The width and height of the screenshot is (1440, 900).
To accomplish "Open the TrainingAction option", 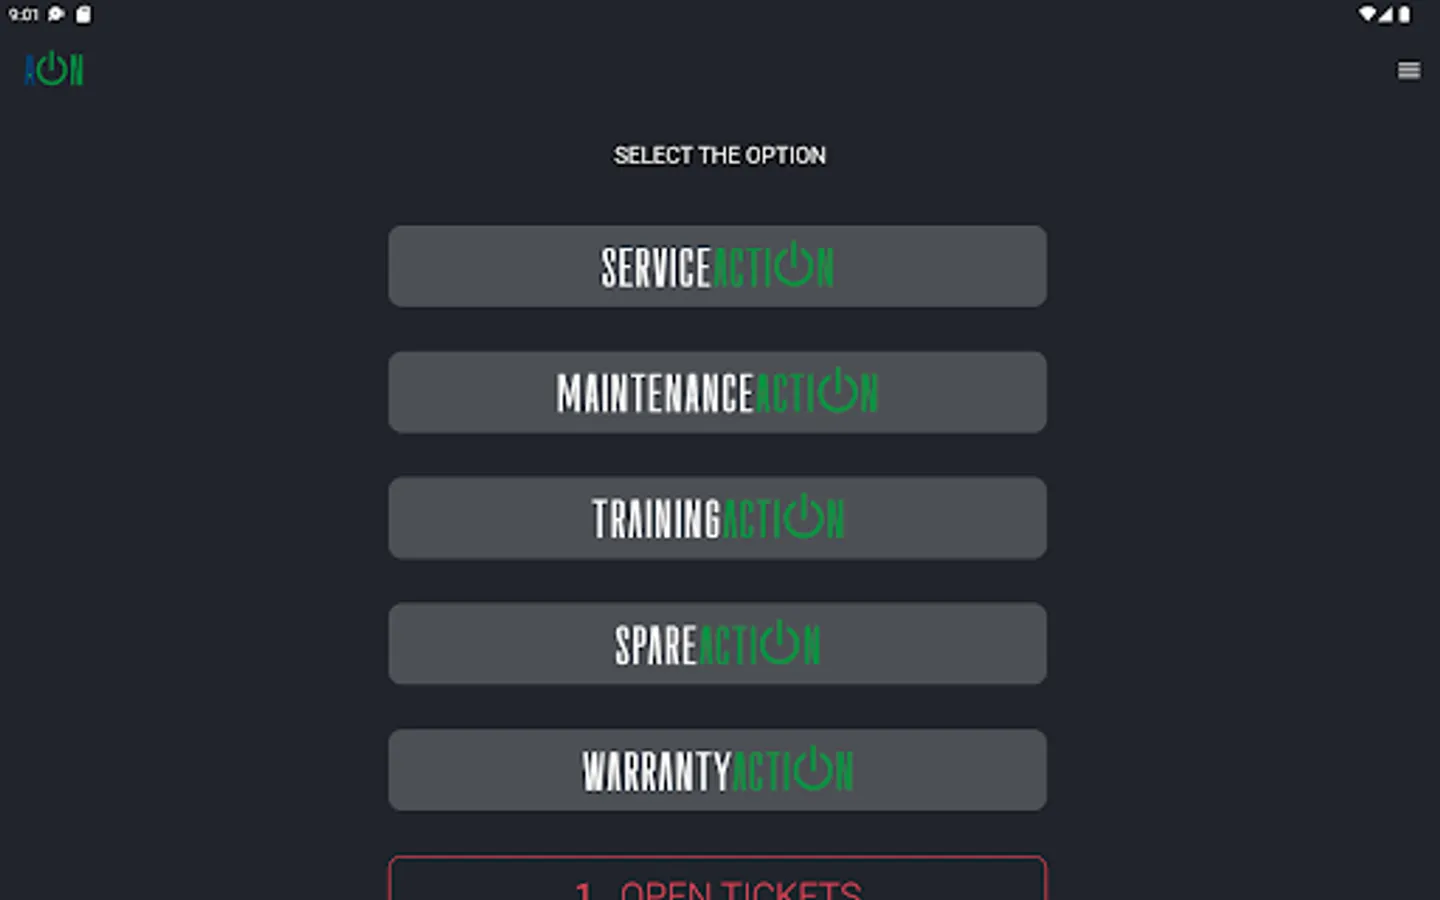I will point(717,518).
